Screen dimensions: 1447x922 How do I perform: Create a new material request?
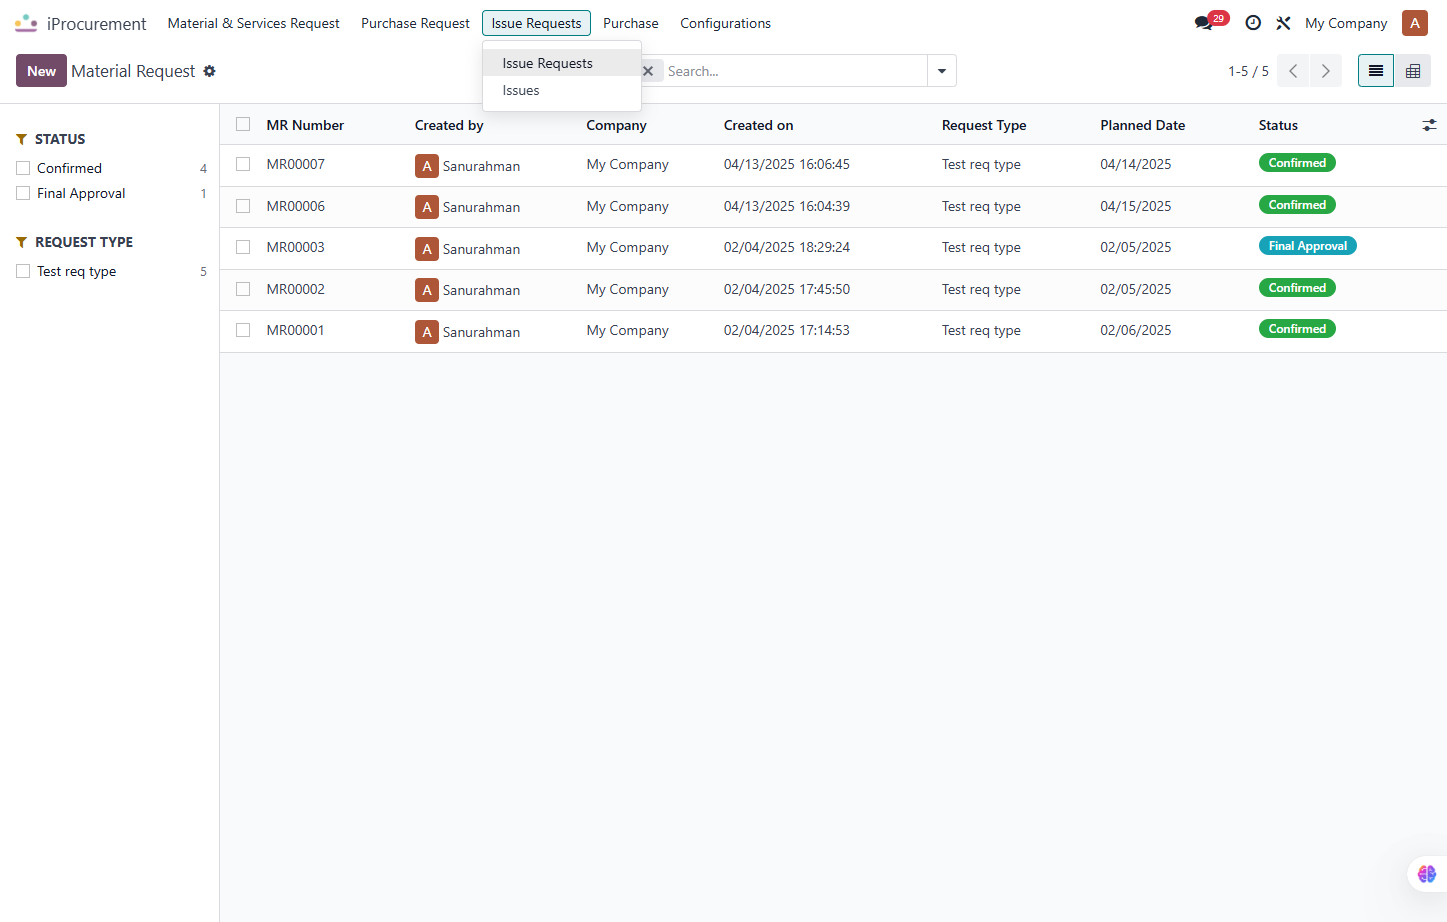41,71
